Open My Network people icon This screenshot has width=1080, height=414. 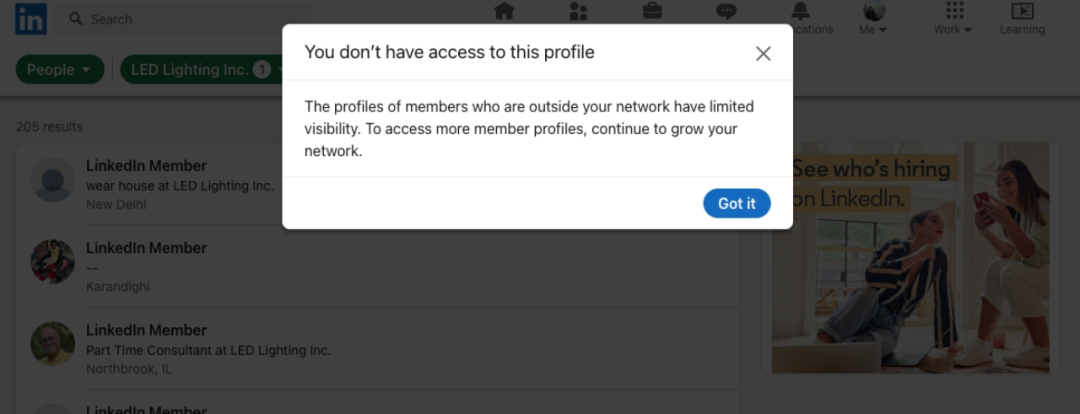[578, 12]
